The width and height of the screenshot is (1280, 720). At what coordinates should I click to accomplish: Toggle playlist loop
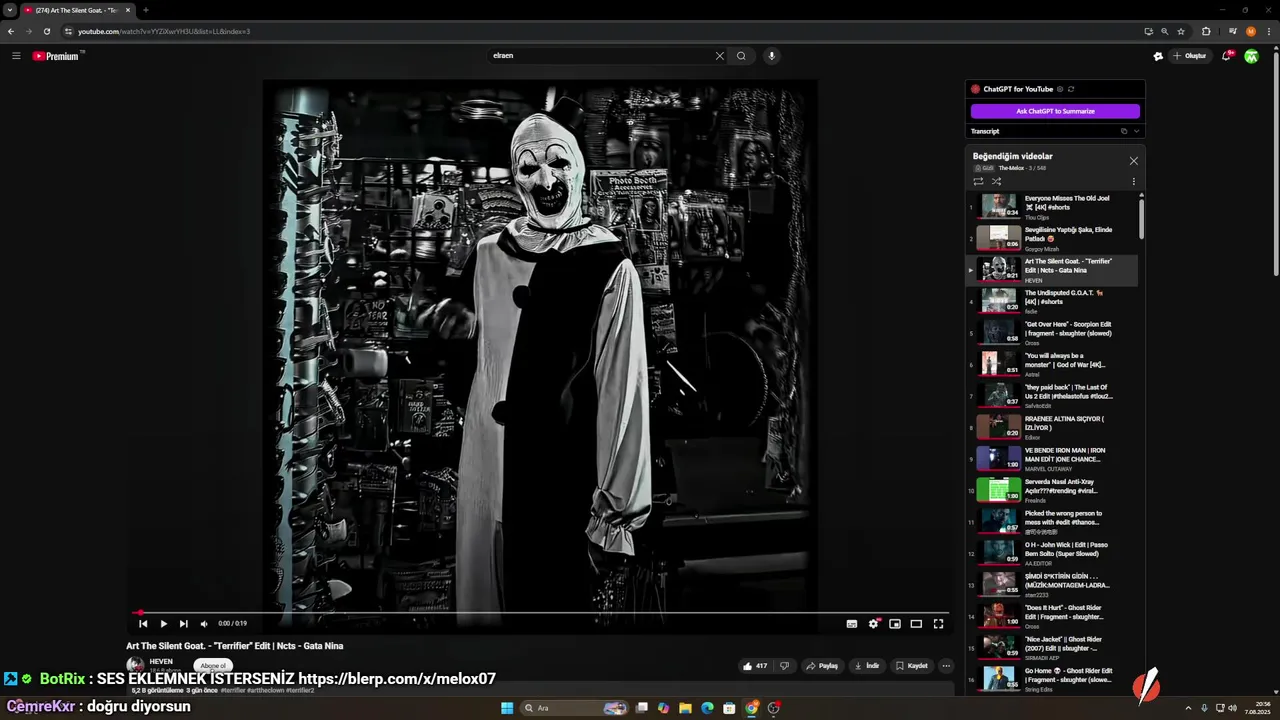[x=978, y=181]
